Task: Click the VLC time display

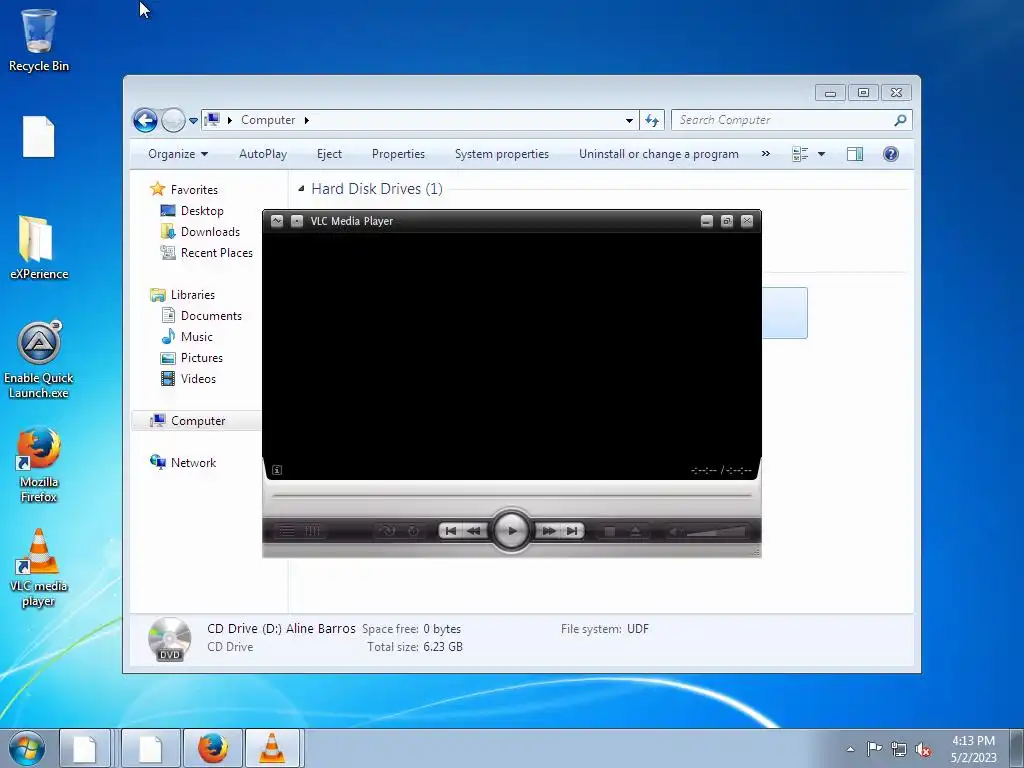Action: [721, 470]
